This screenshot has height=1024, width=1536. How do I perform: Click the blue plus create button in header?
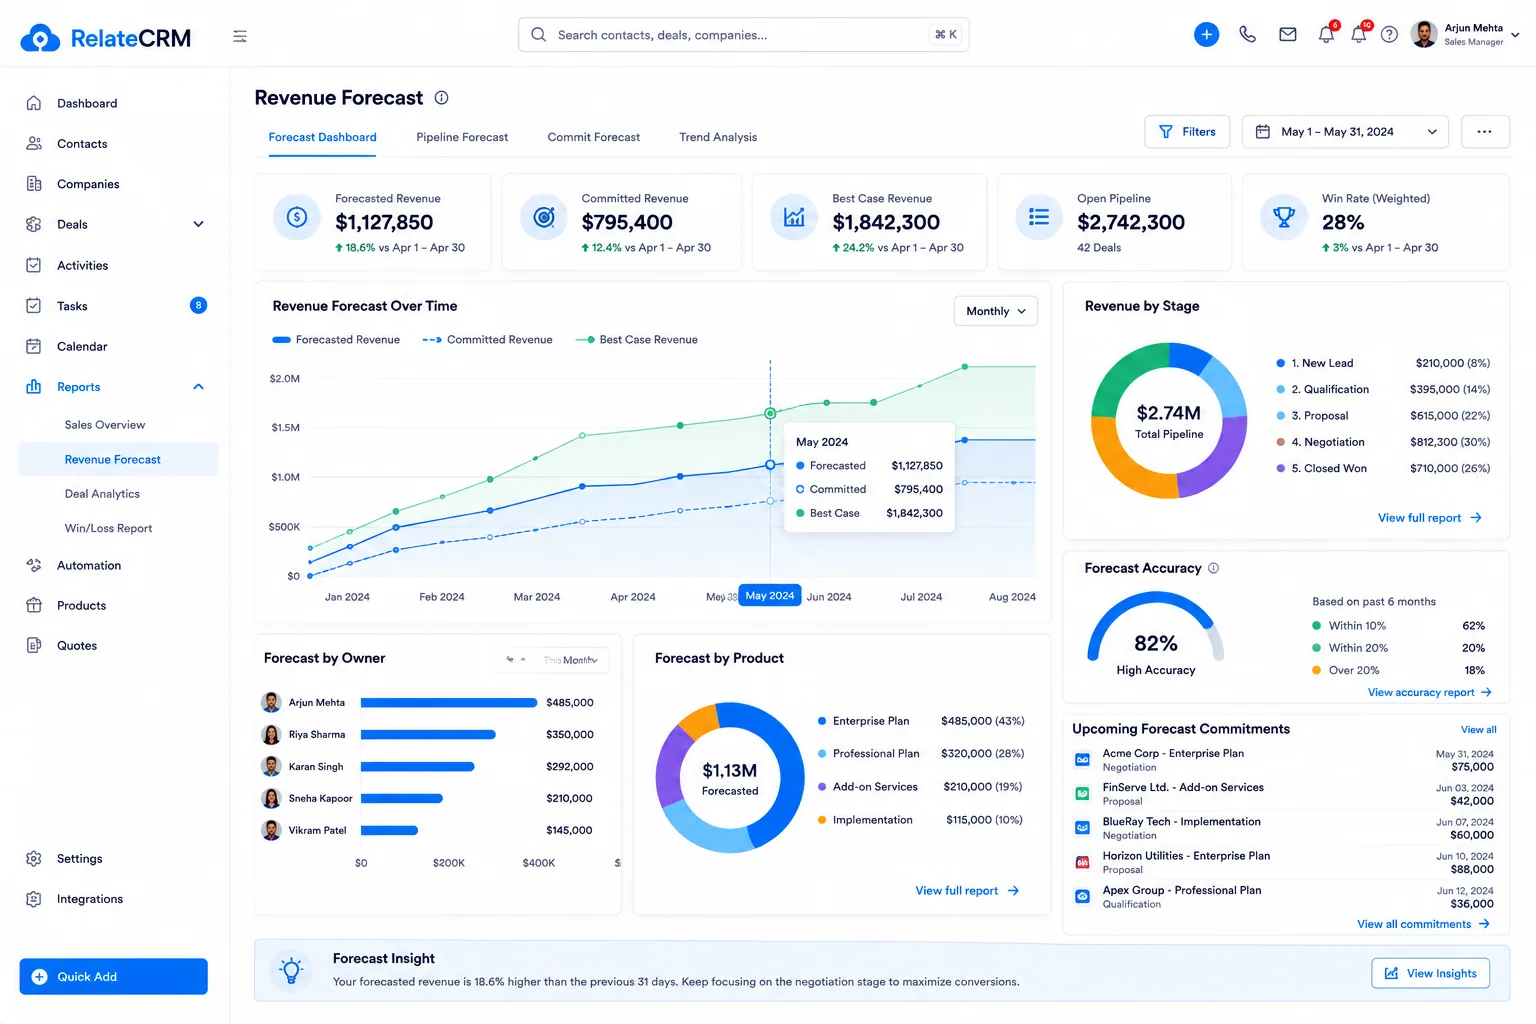1207,34
